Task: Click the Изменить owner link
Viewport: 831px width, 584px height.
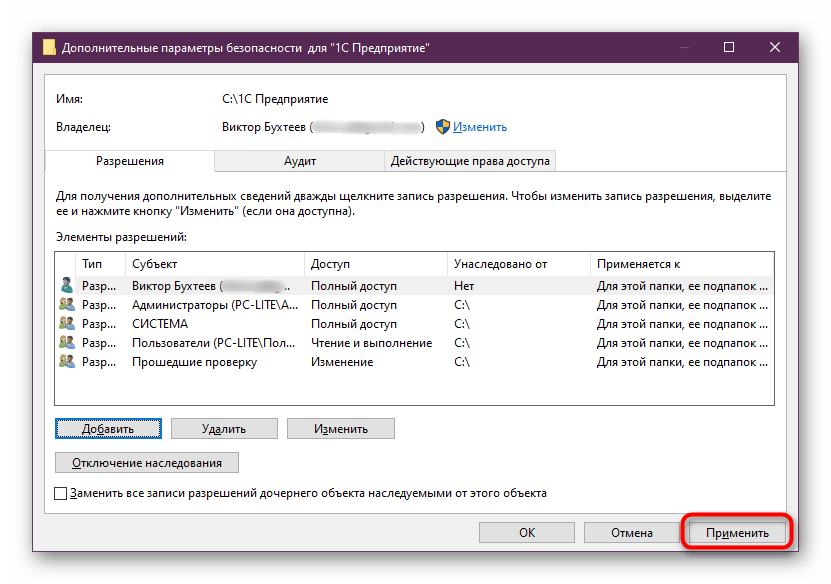Action: click(480, 127)
